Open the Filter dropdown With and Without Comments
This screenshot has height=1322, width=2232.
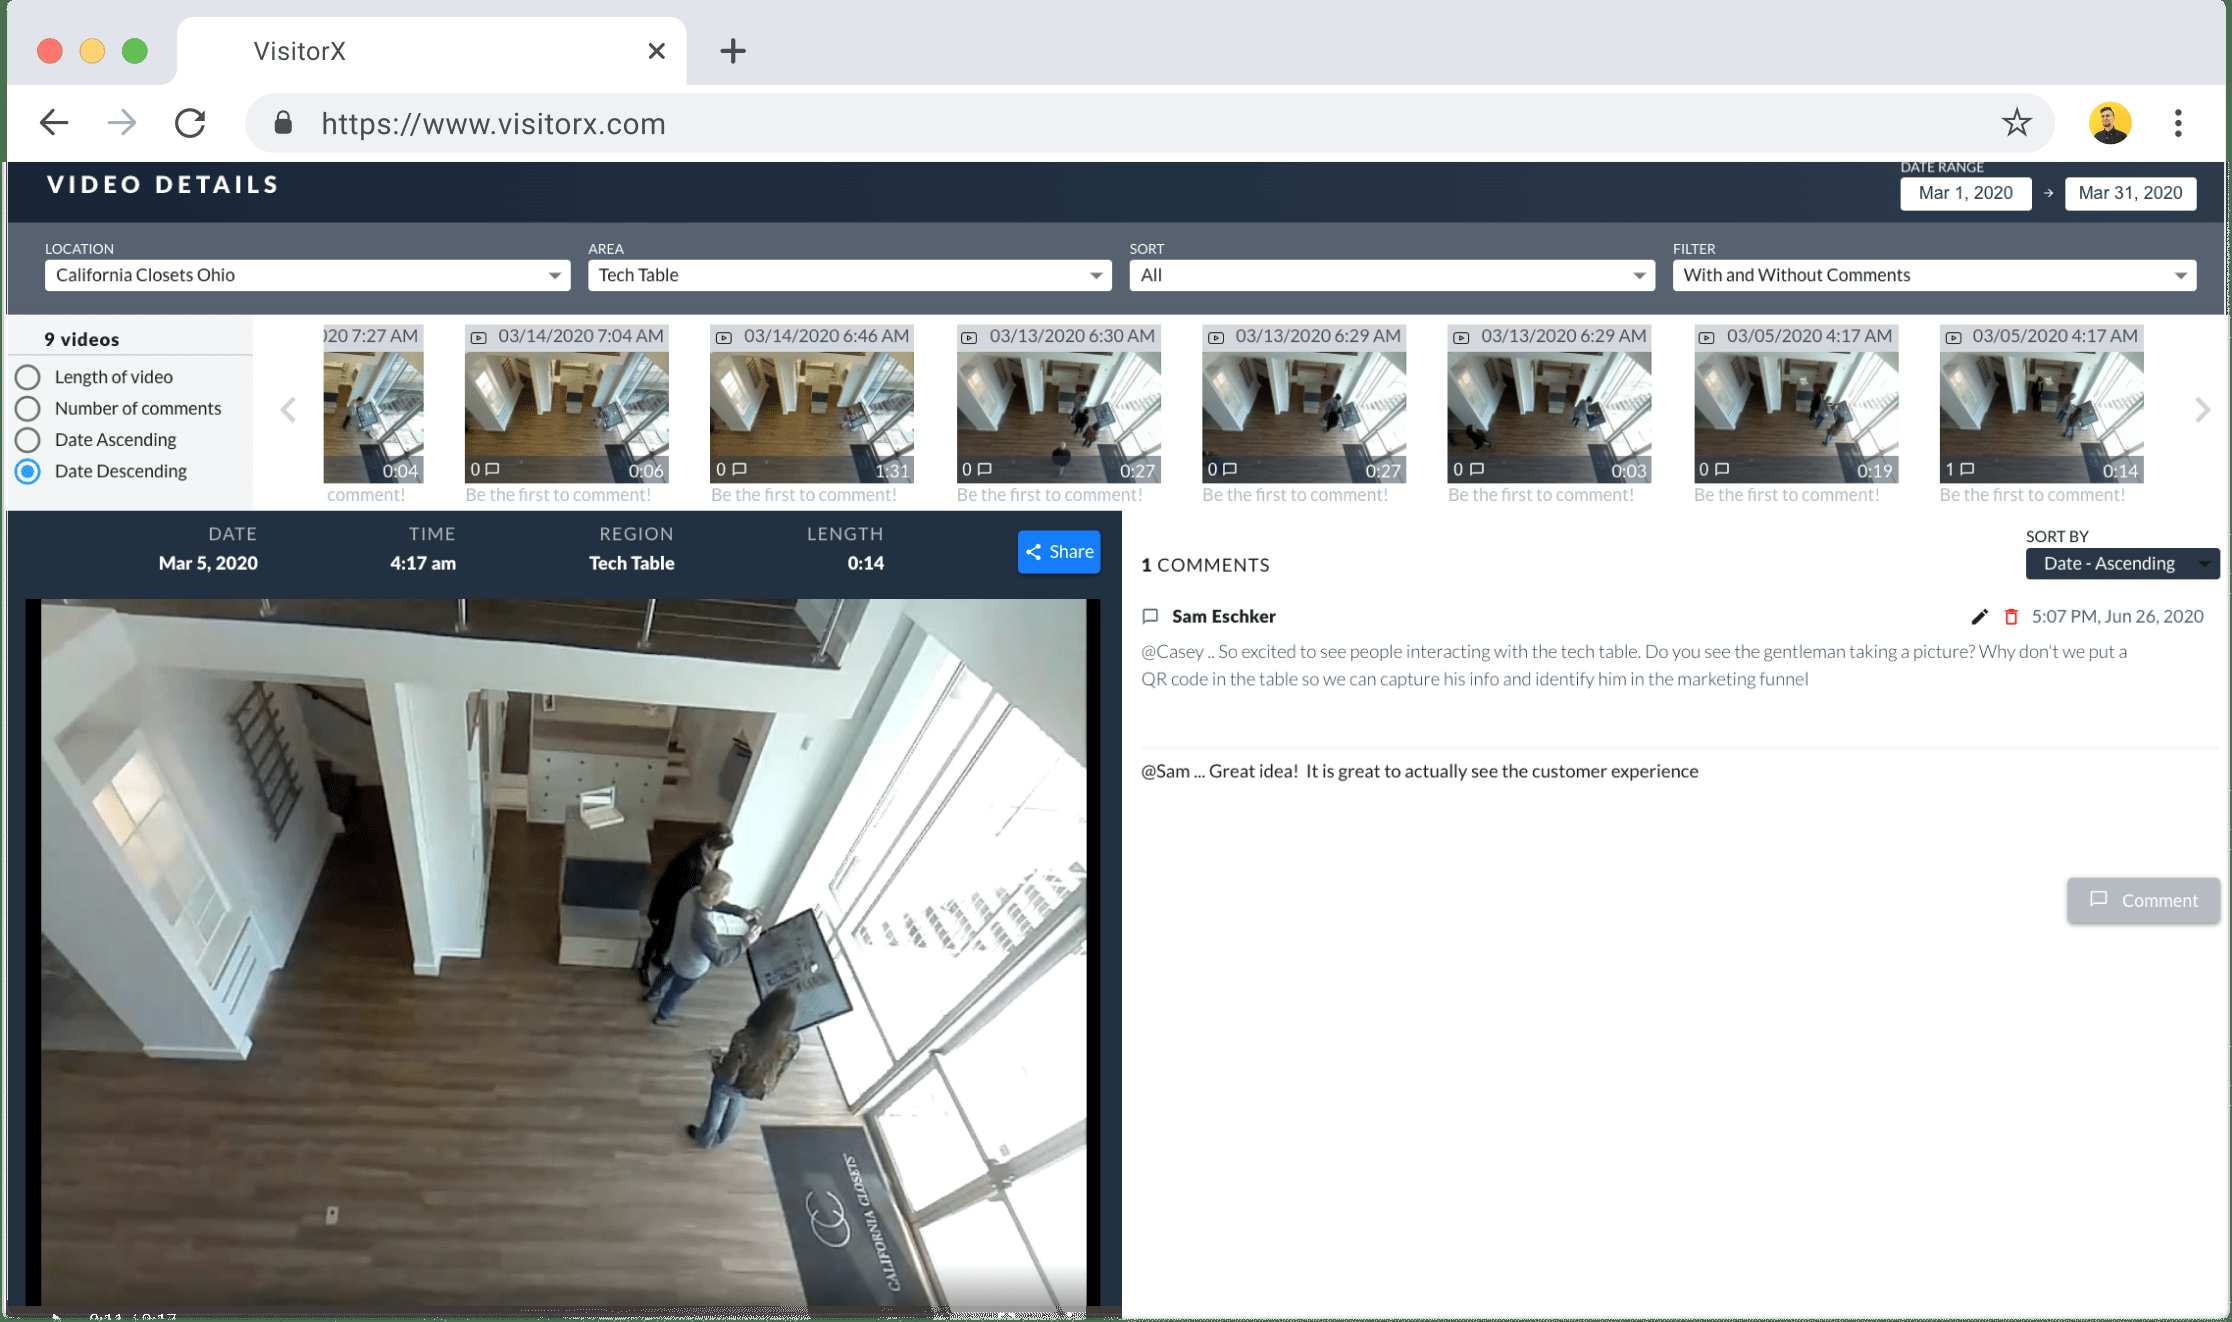click(1933, 275)
